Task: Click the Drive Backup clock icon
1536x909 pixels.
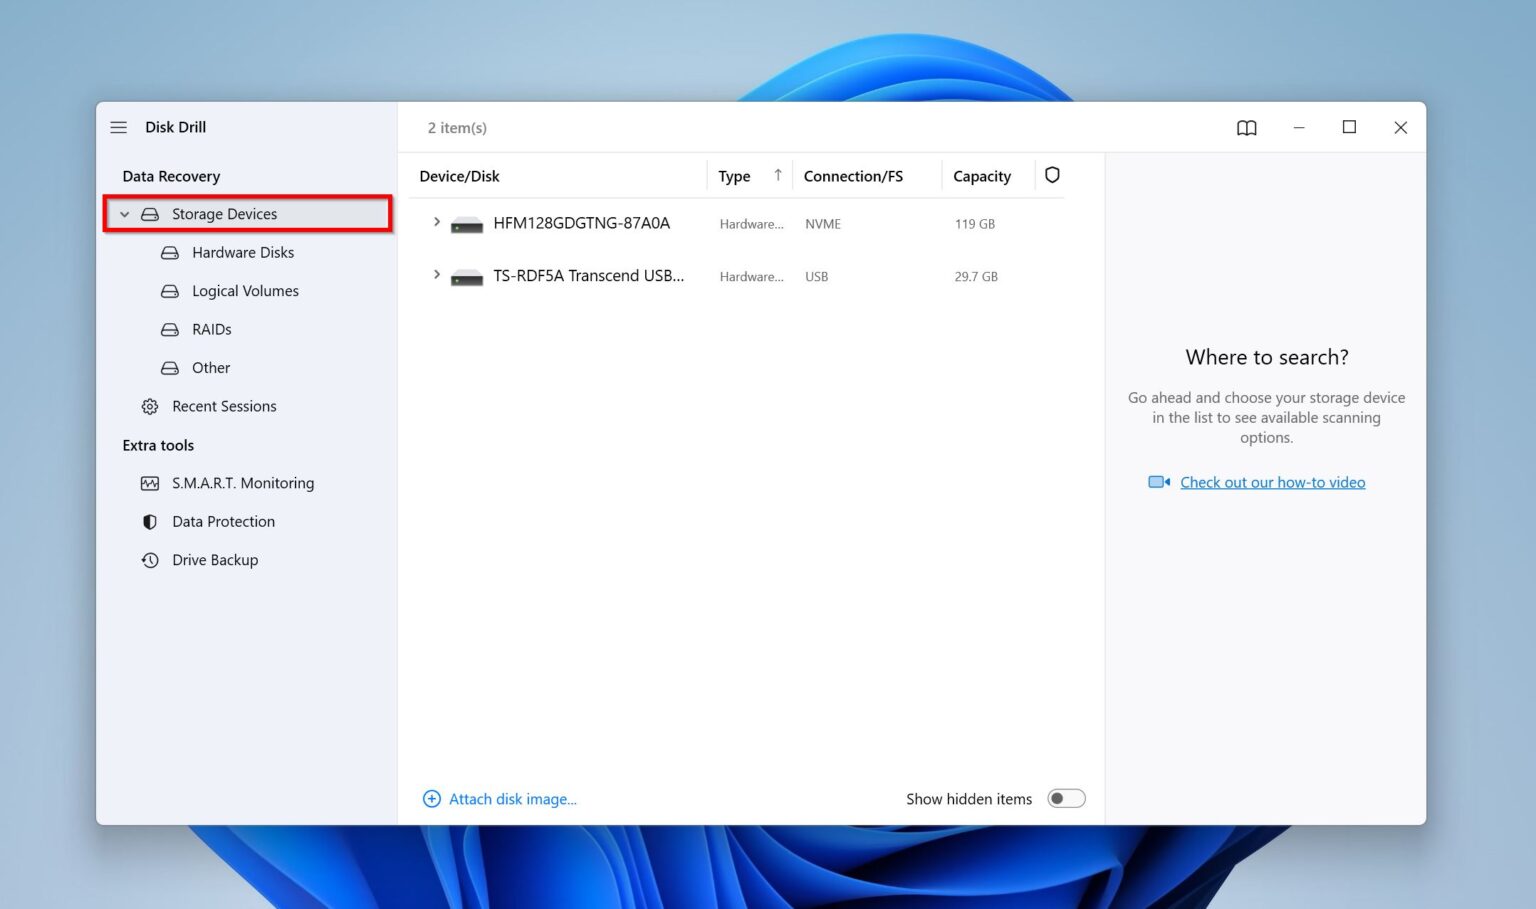Action: click(x=149, y=560)
